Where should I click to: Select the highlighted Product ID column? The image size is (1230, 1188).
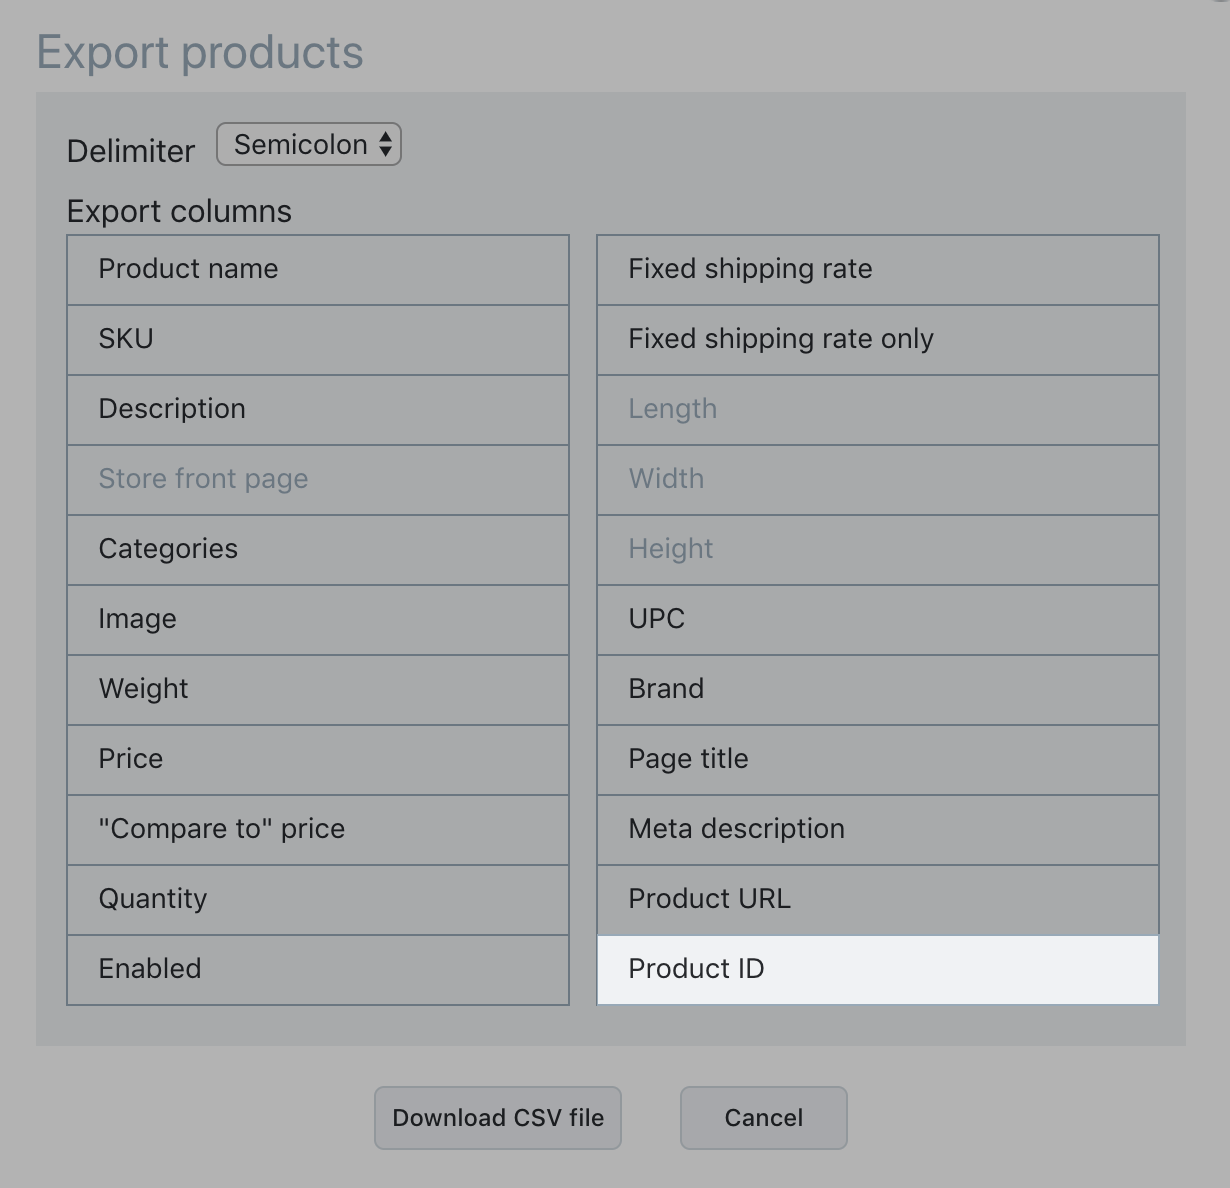(x=878, y=970)
